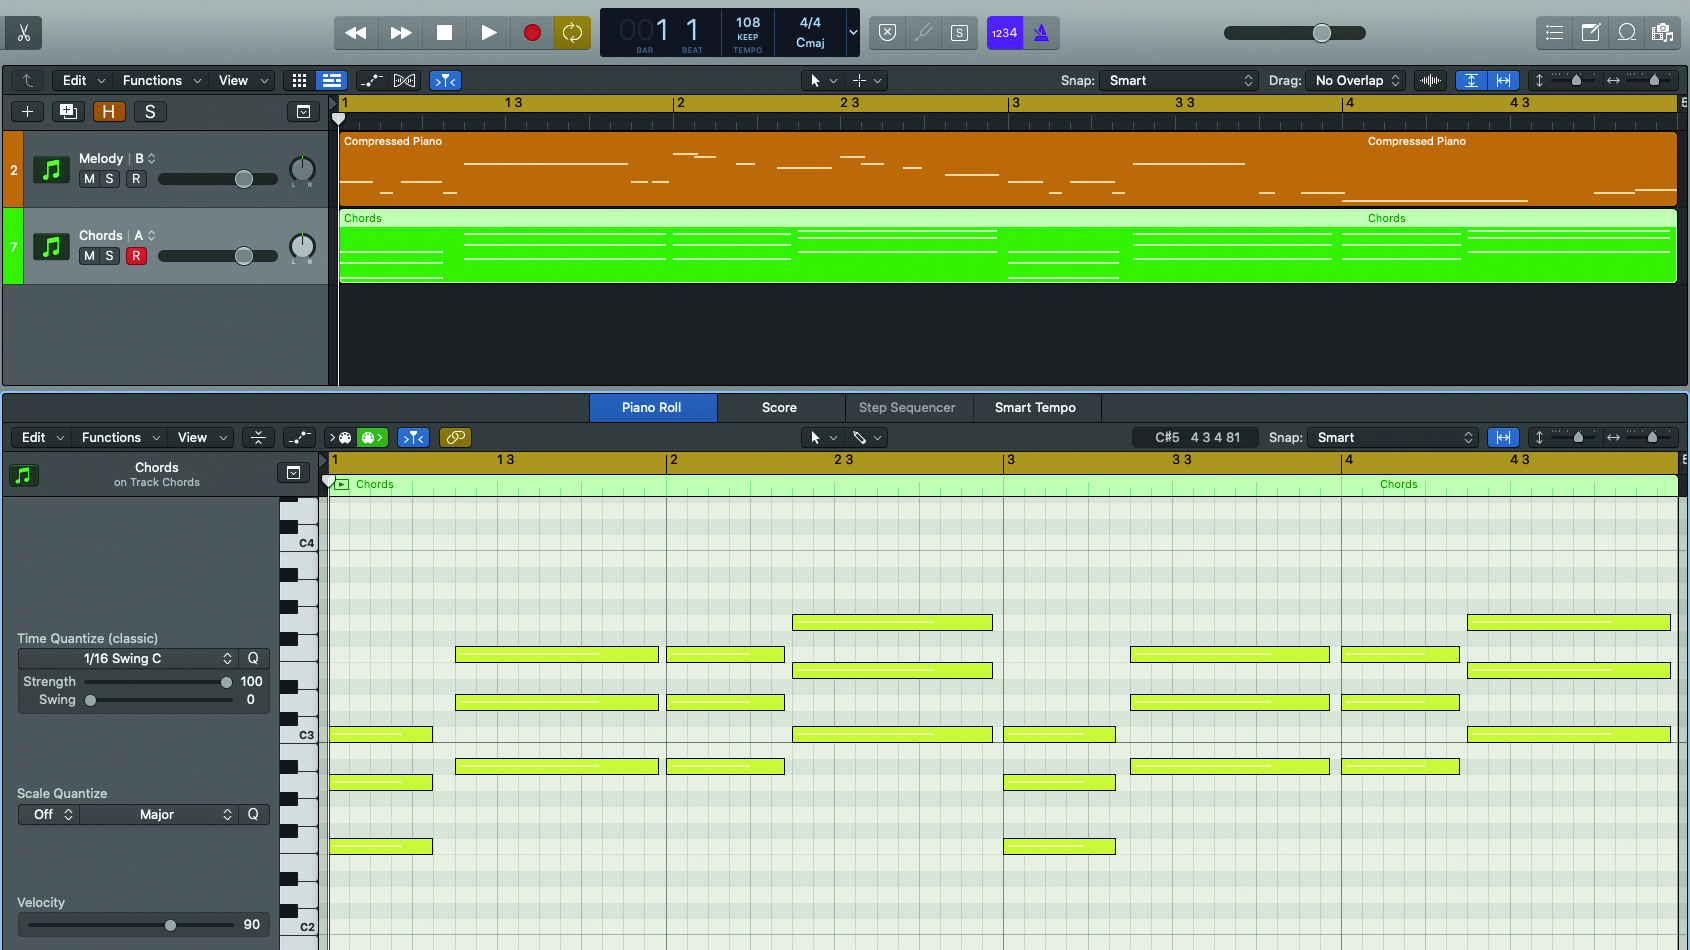Open Tracks area Functions menu

tap(161, 80)
